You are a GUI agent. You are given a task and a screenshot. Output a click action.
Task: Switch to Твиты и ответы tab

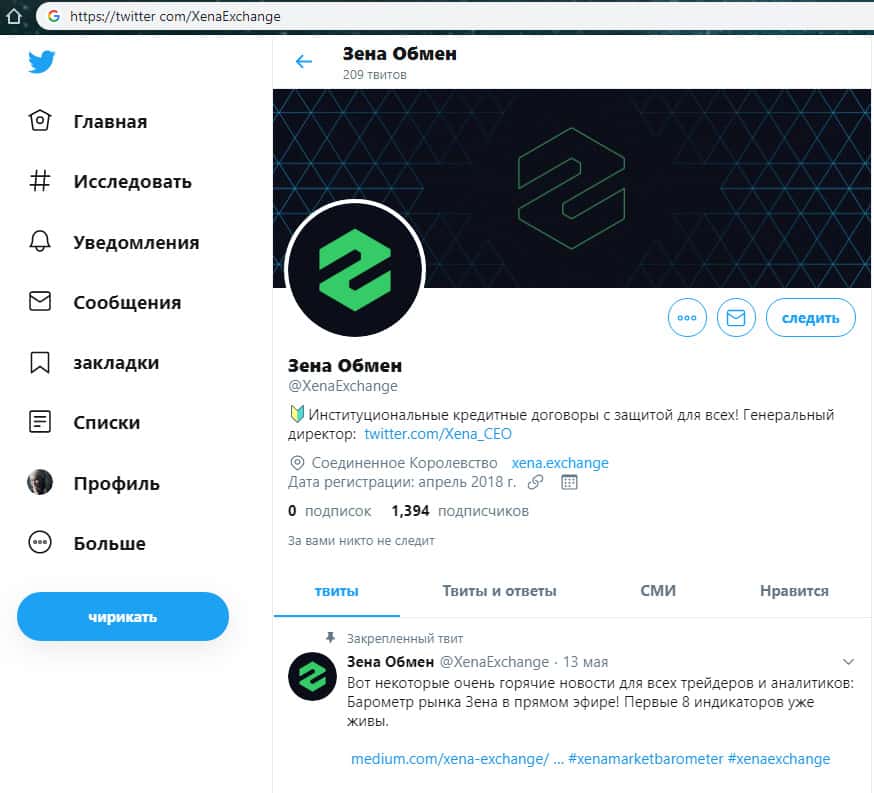click(x=499, y=591)
